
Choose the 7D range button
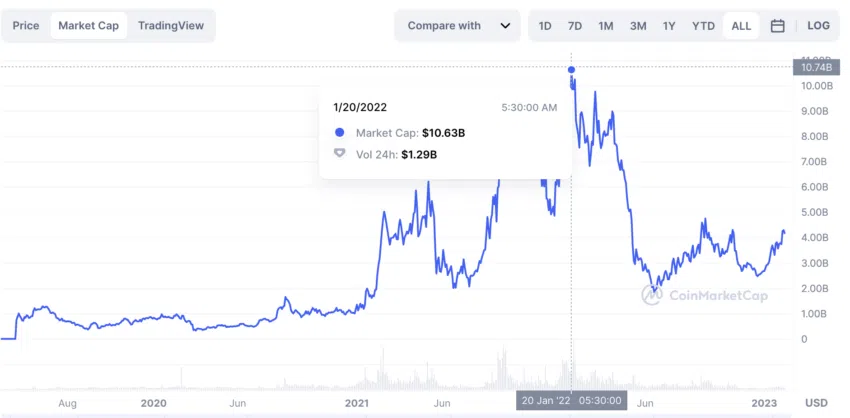[575, 25]
